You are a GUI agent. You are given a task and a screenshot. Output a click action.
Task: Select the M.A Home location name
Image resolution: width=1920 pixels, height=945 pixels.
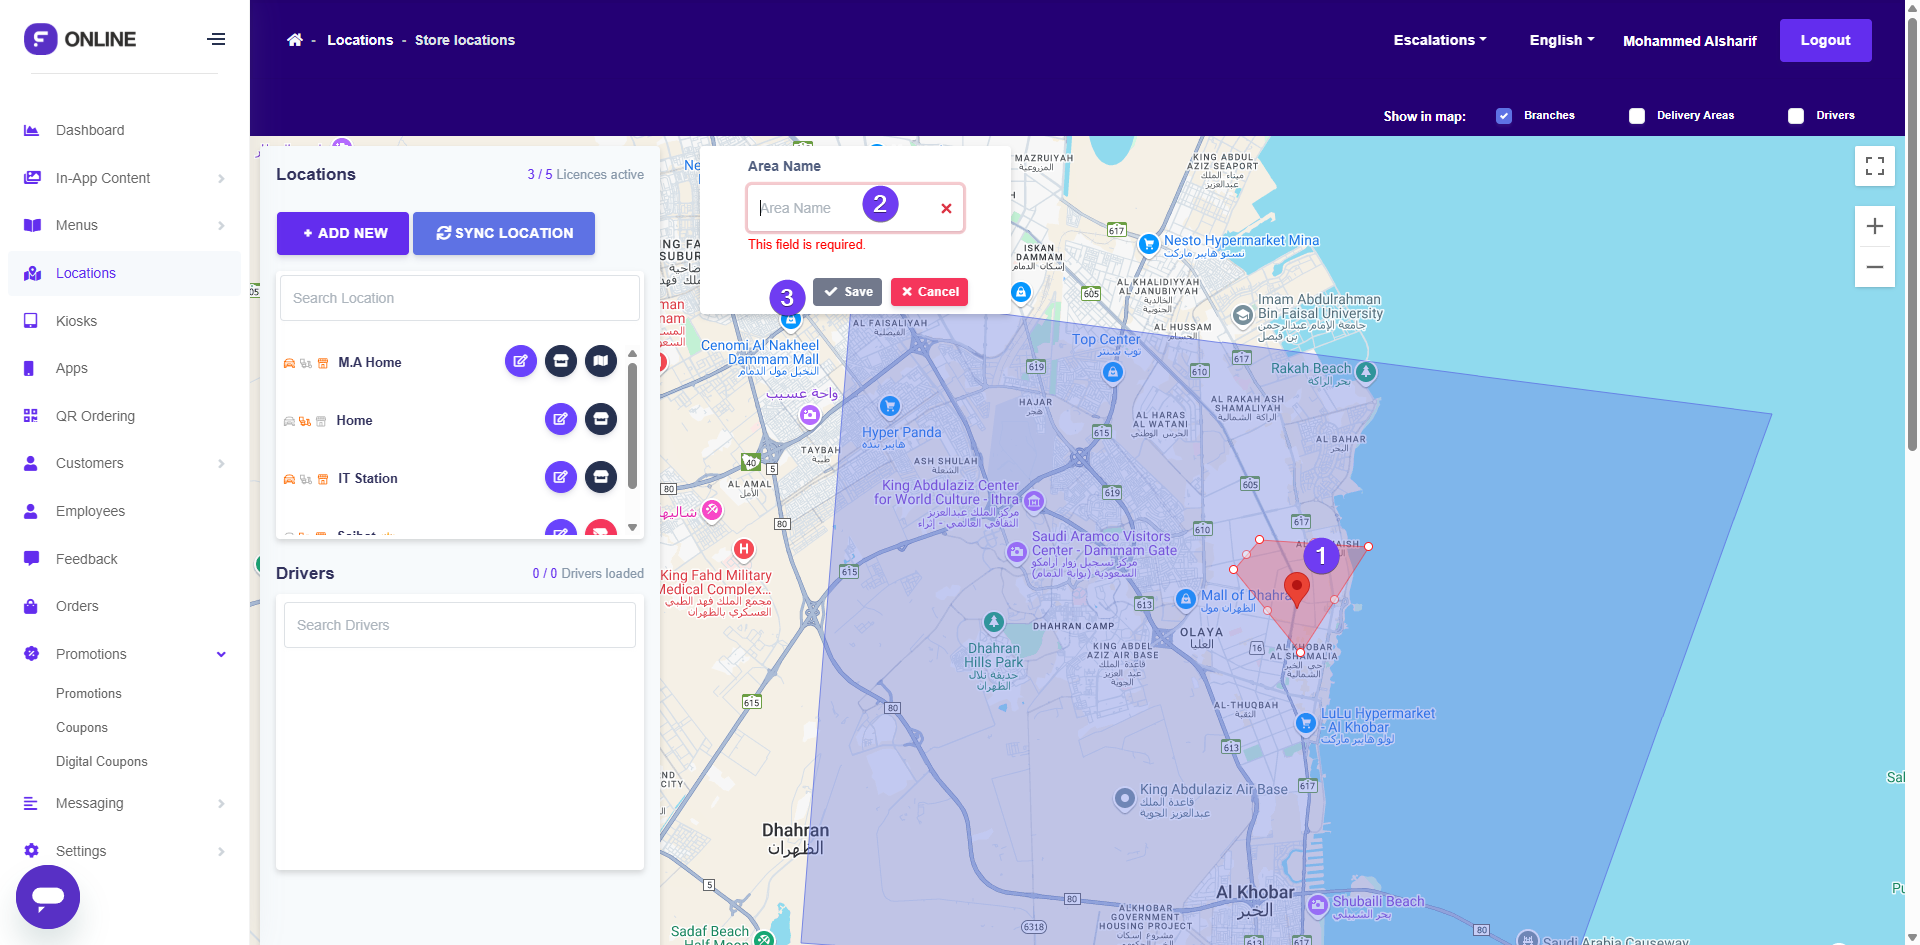(370, 362)
